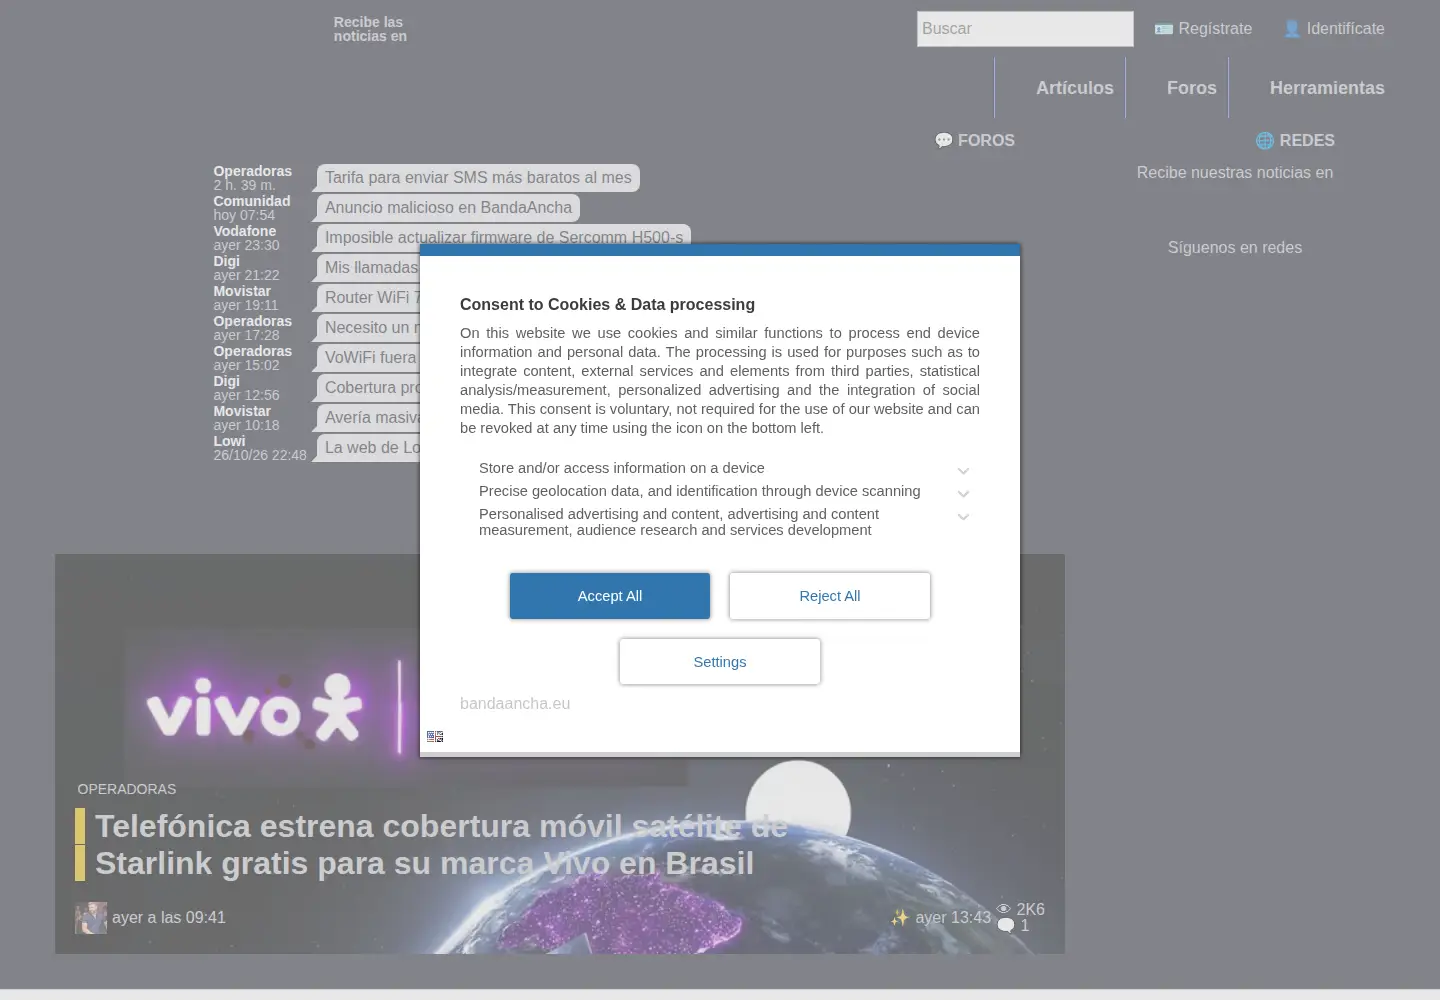Click the comment bubble icon under 2K6
1440x1000 pixels.
[x=1006, y=926]
